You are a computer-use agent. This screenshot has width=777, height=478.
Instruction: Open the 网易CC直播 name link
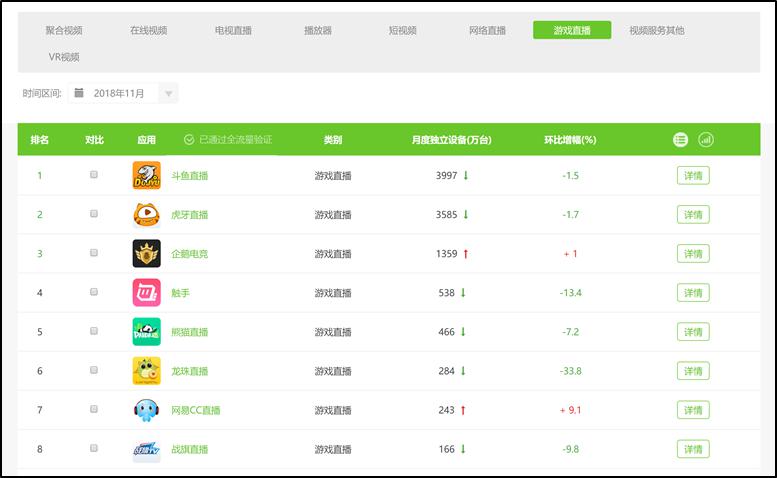(x=196, y=411)
